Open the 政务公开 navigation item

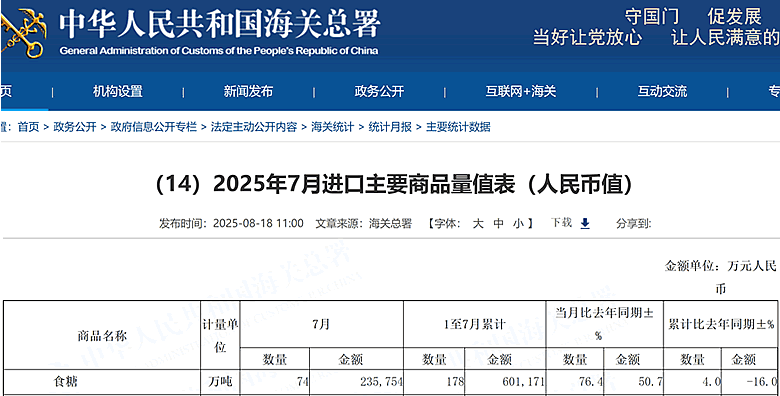pos(379,92)
